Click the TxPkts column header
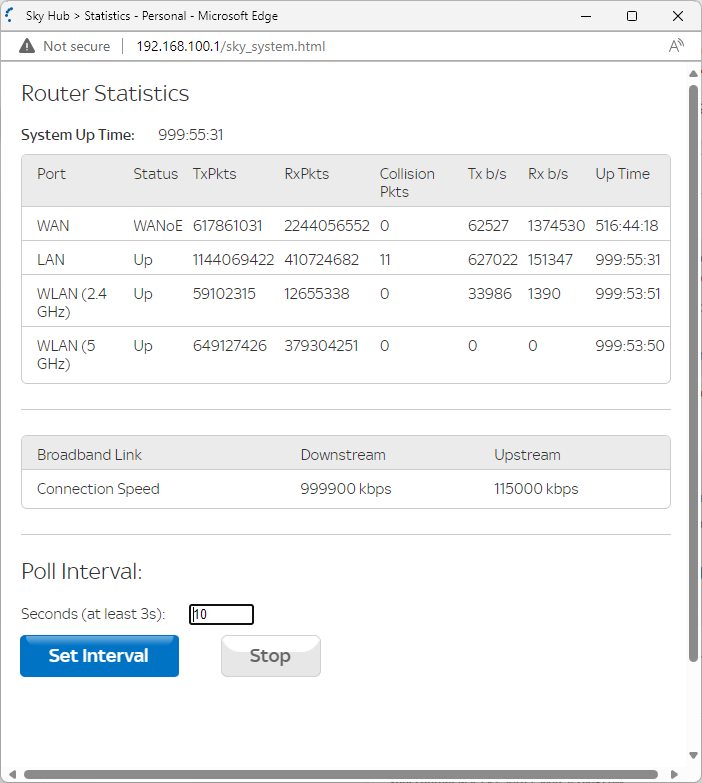Screen dimensions: 702x783 214,174
